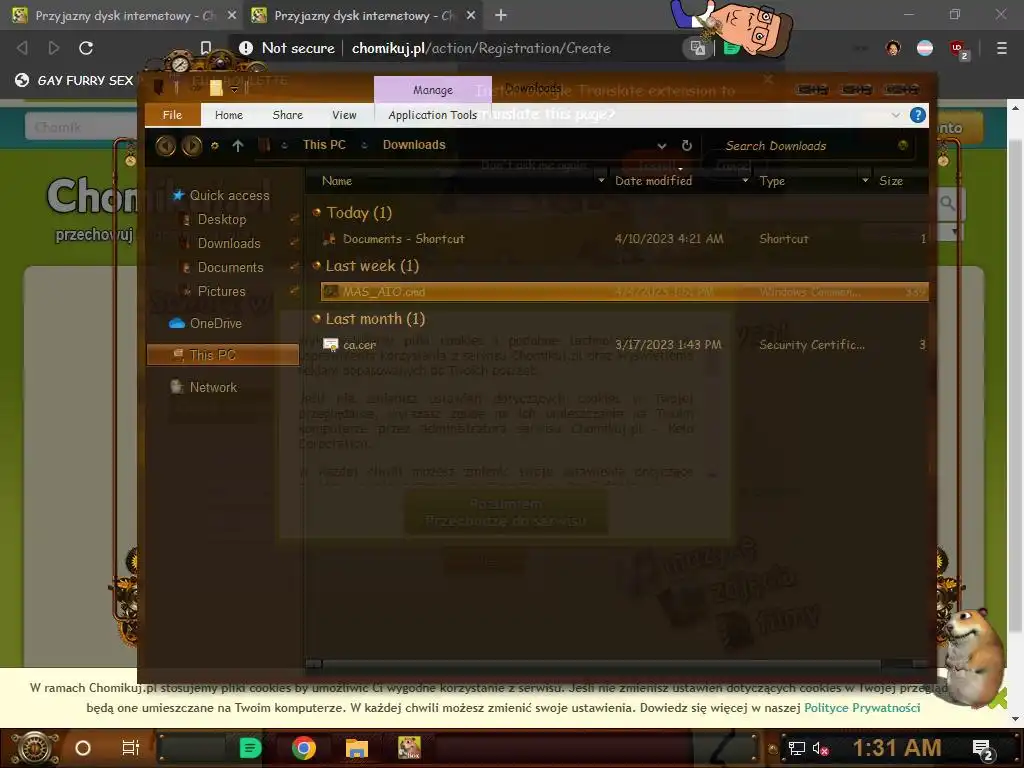The width and height of the screenshot is (1024, 768).
Task: Reload the page in the browser
Action: coord(86,48)
